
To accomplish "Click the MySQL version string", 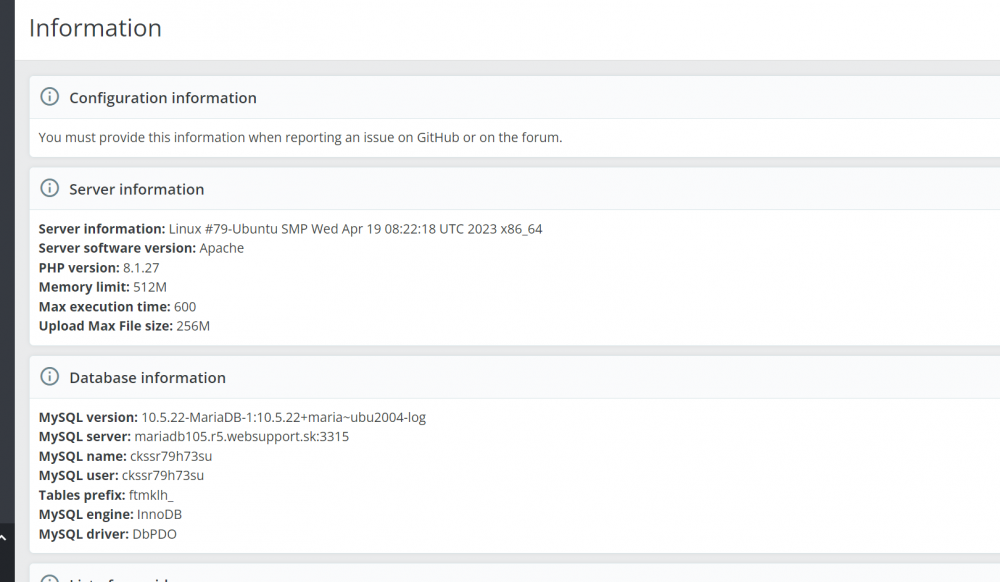I will point(283,418).
